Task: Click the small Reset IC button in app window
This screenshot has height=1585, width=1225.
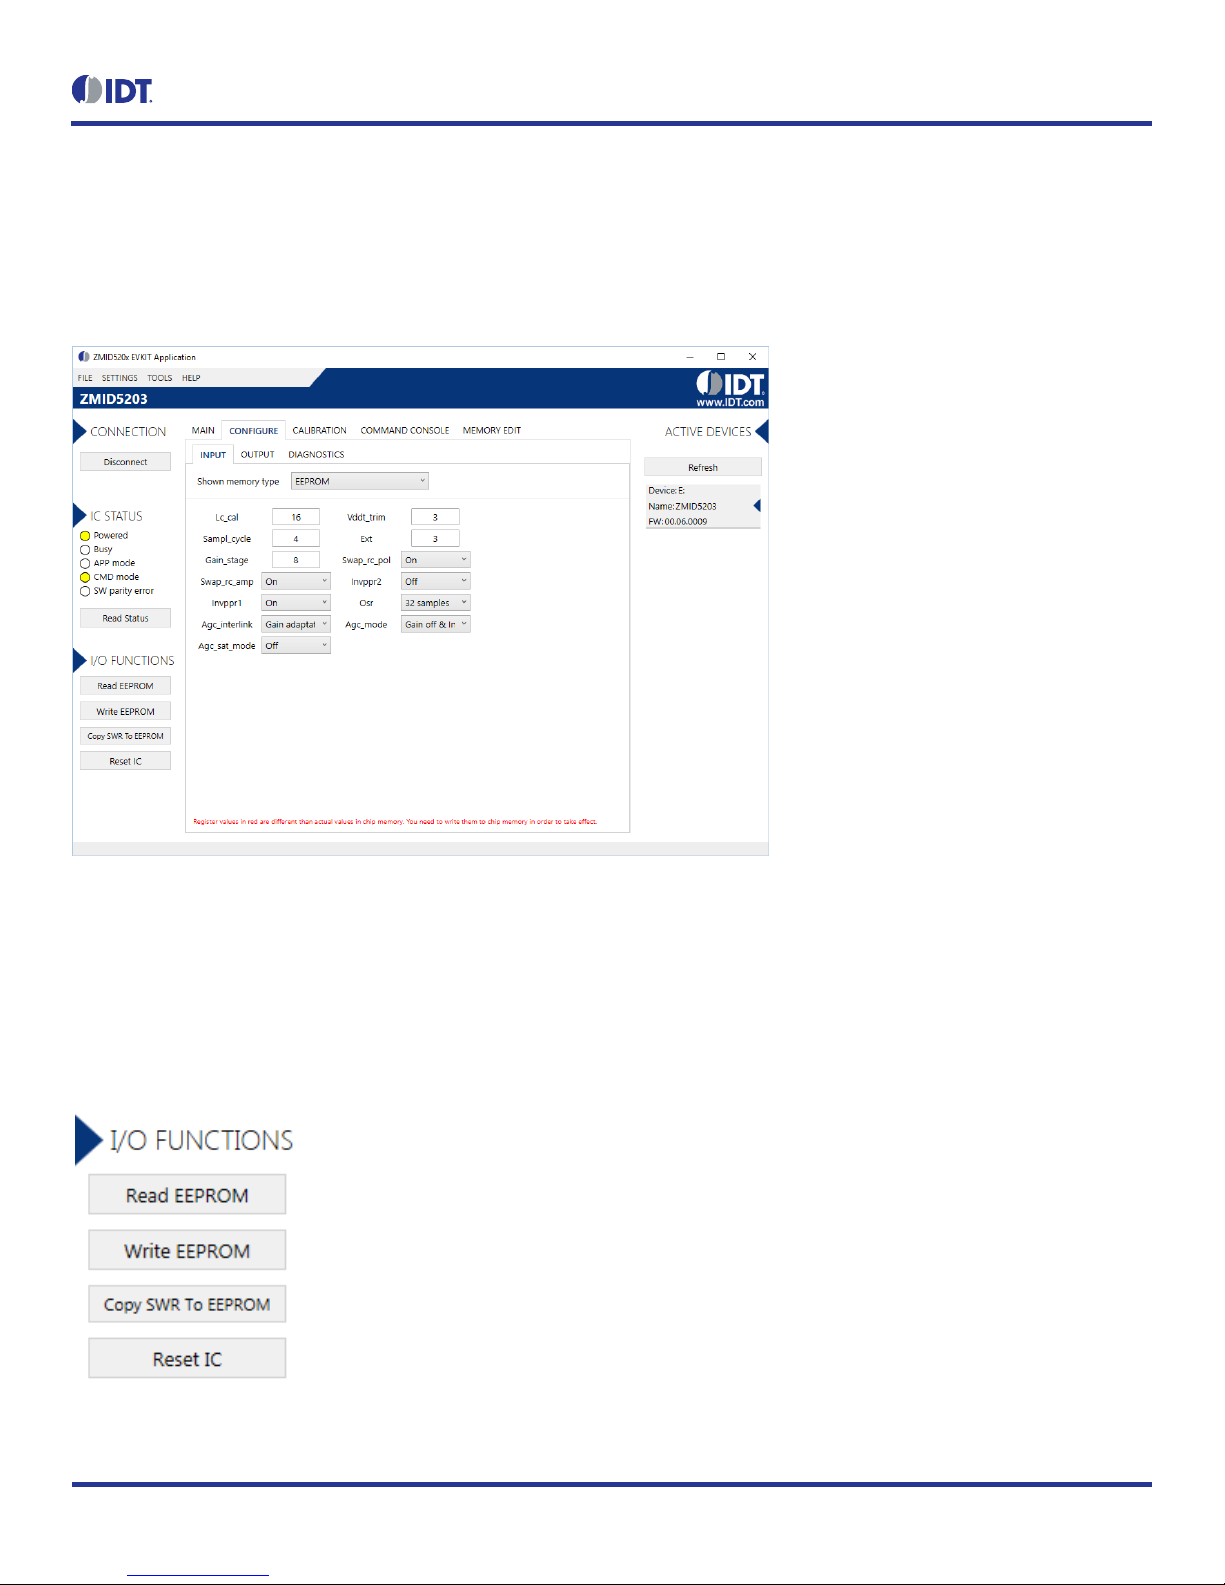Action: [x=125, y=761]
